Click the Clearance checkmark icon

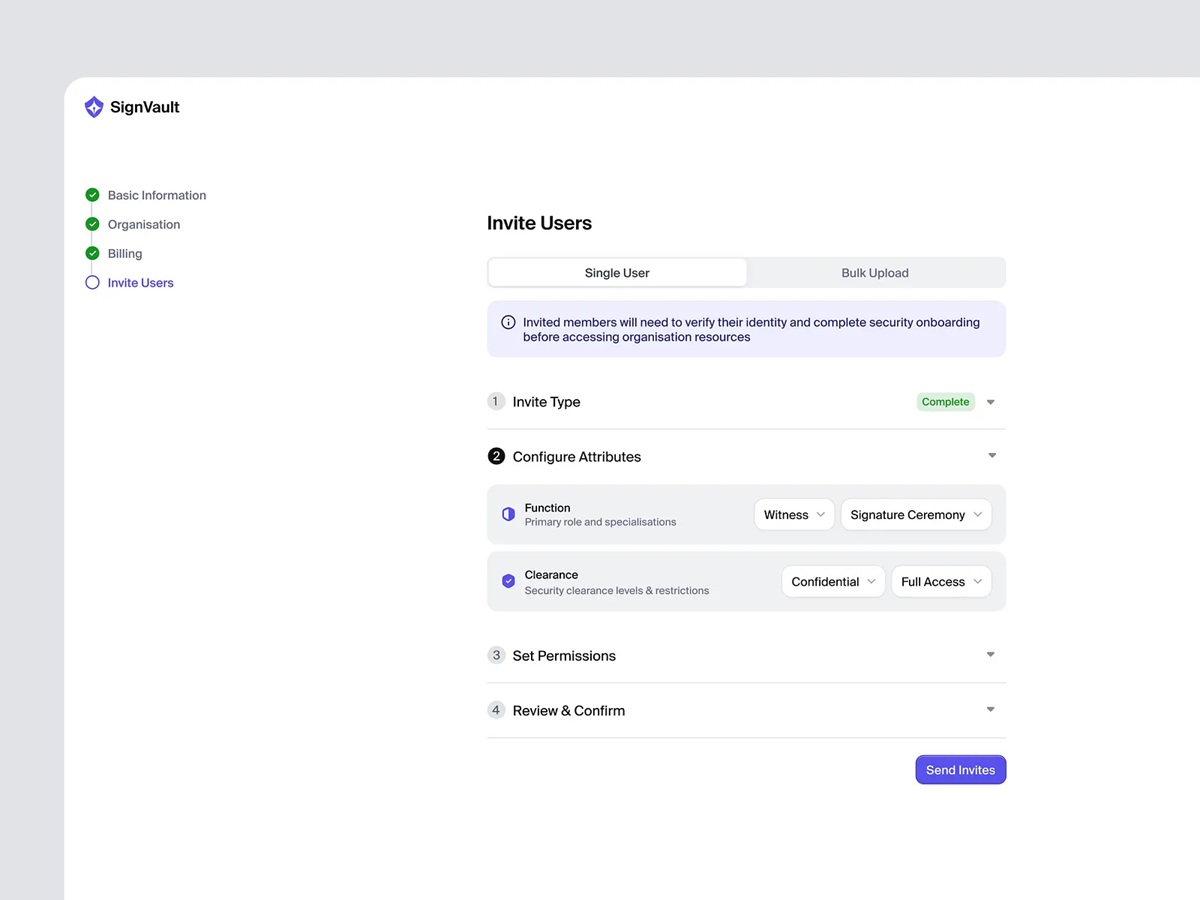[x=508, y=580]
